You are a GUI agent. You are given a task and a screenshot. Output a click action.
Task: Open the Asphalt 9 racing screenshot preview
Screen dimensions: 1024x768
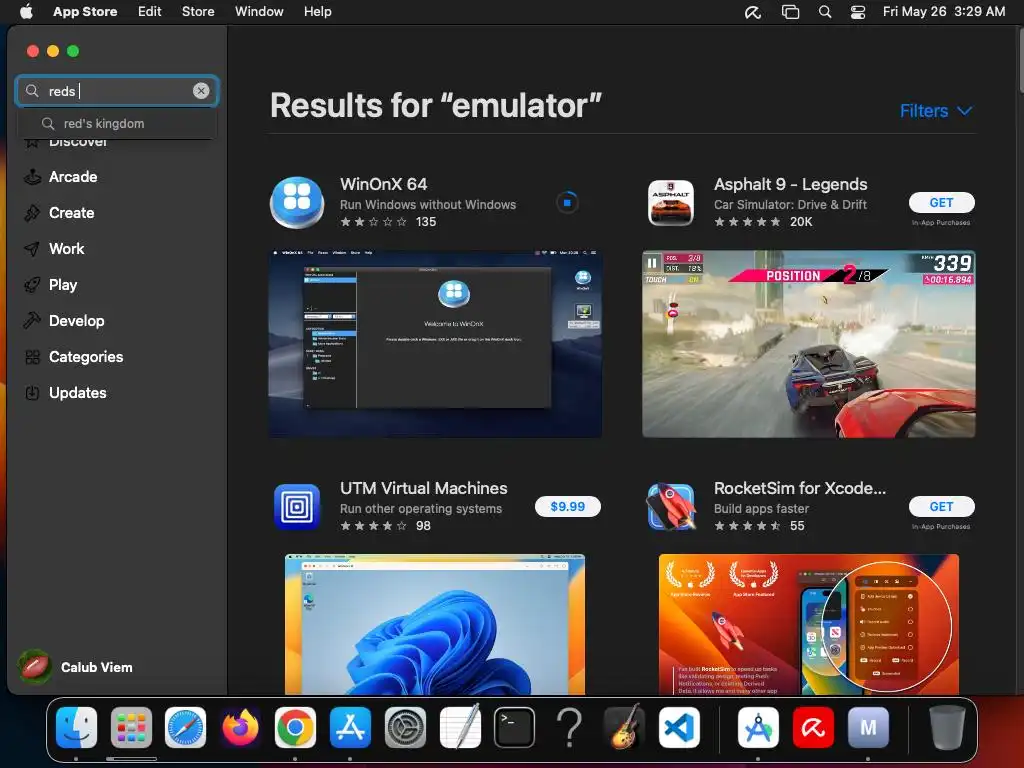click(x=808, y=344)
